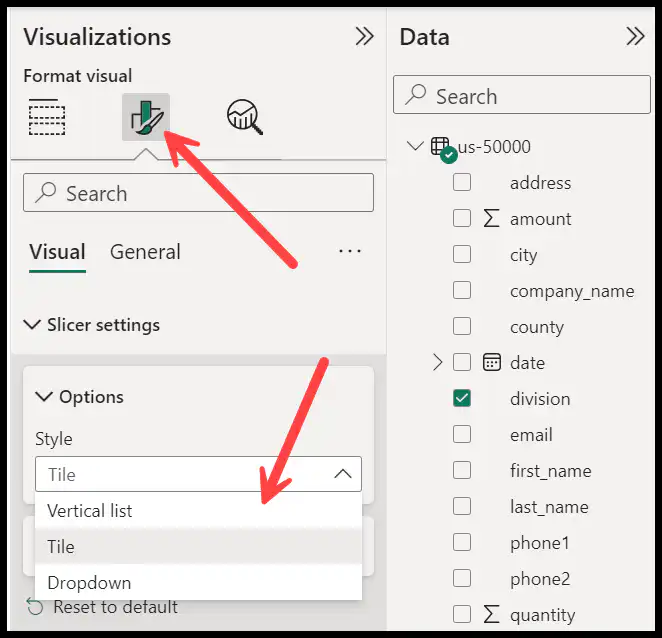Click the calendar icon beside date

click(x=491, y=362)
